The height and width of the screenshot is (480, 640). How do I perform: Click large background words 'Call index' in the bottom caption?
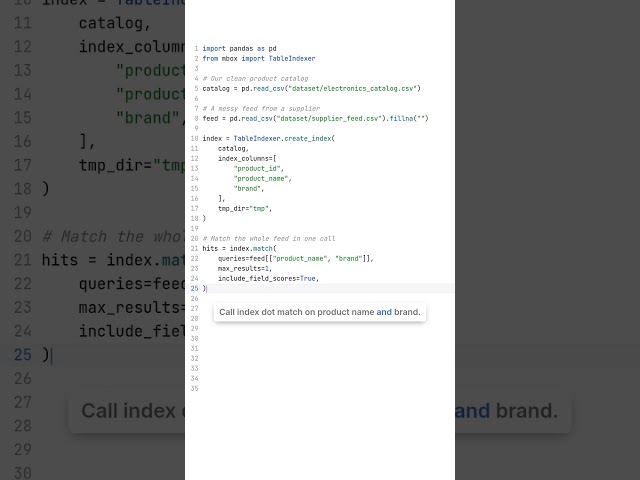coord(128,411)
